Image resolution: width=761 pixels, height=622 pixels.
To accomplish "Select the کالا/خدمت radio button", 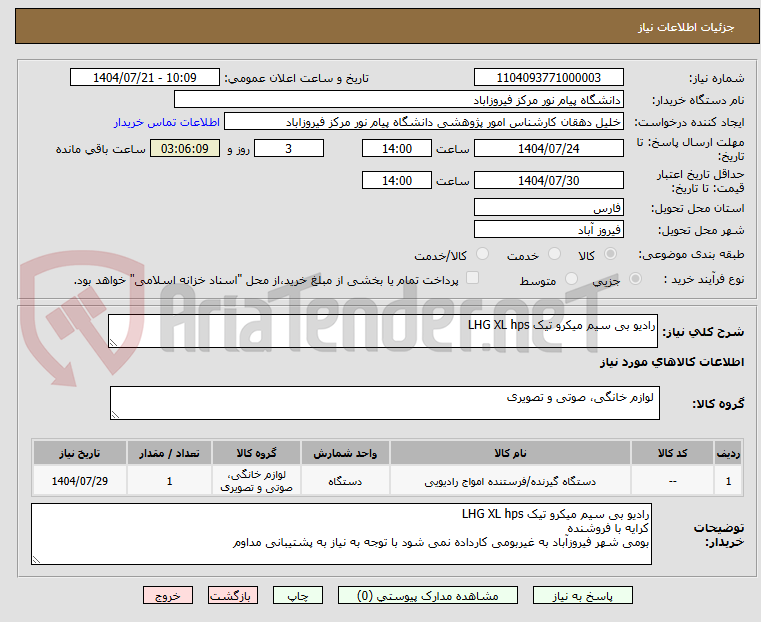I will (x=482, y=254).
